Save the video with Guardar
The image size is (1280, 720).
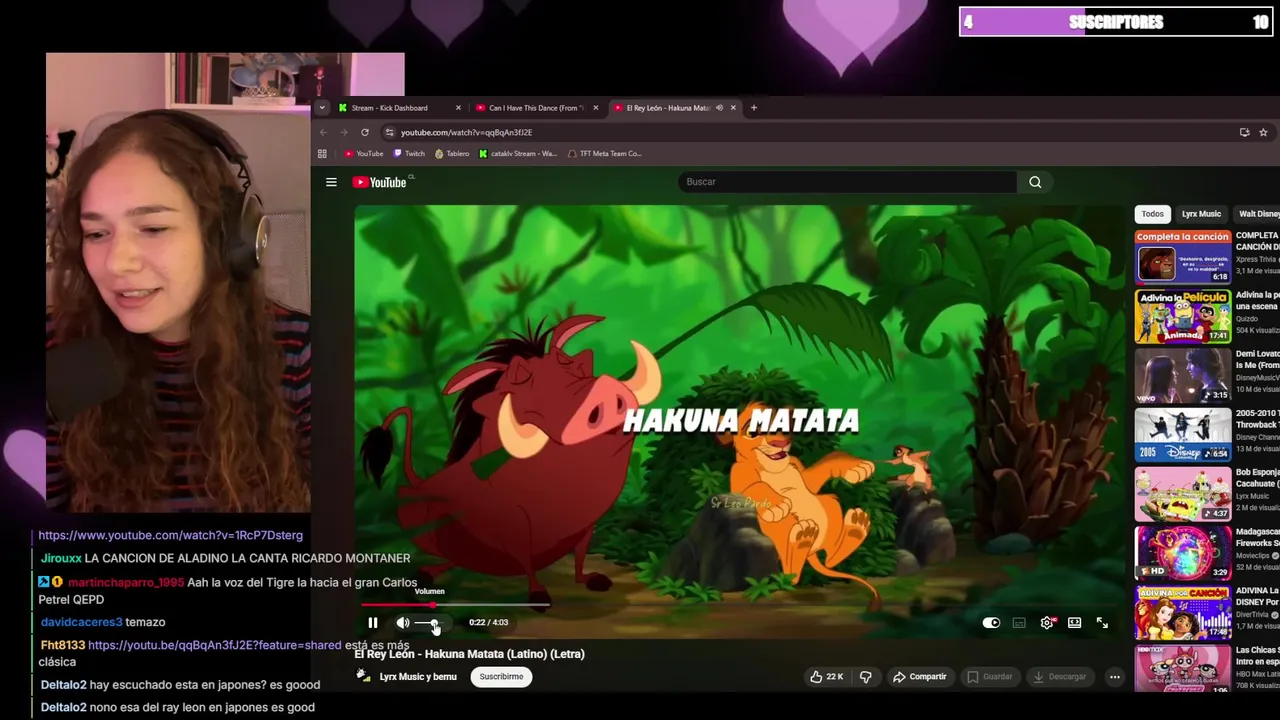coord(989,676)
